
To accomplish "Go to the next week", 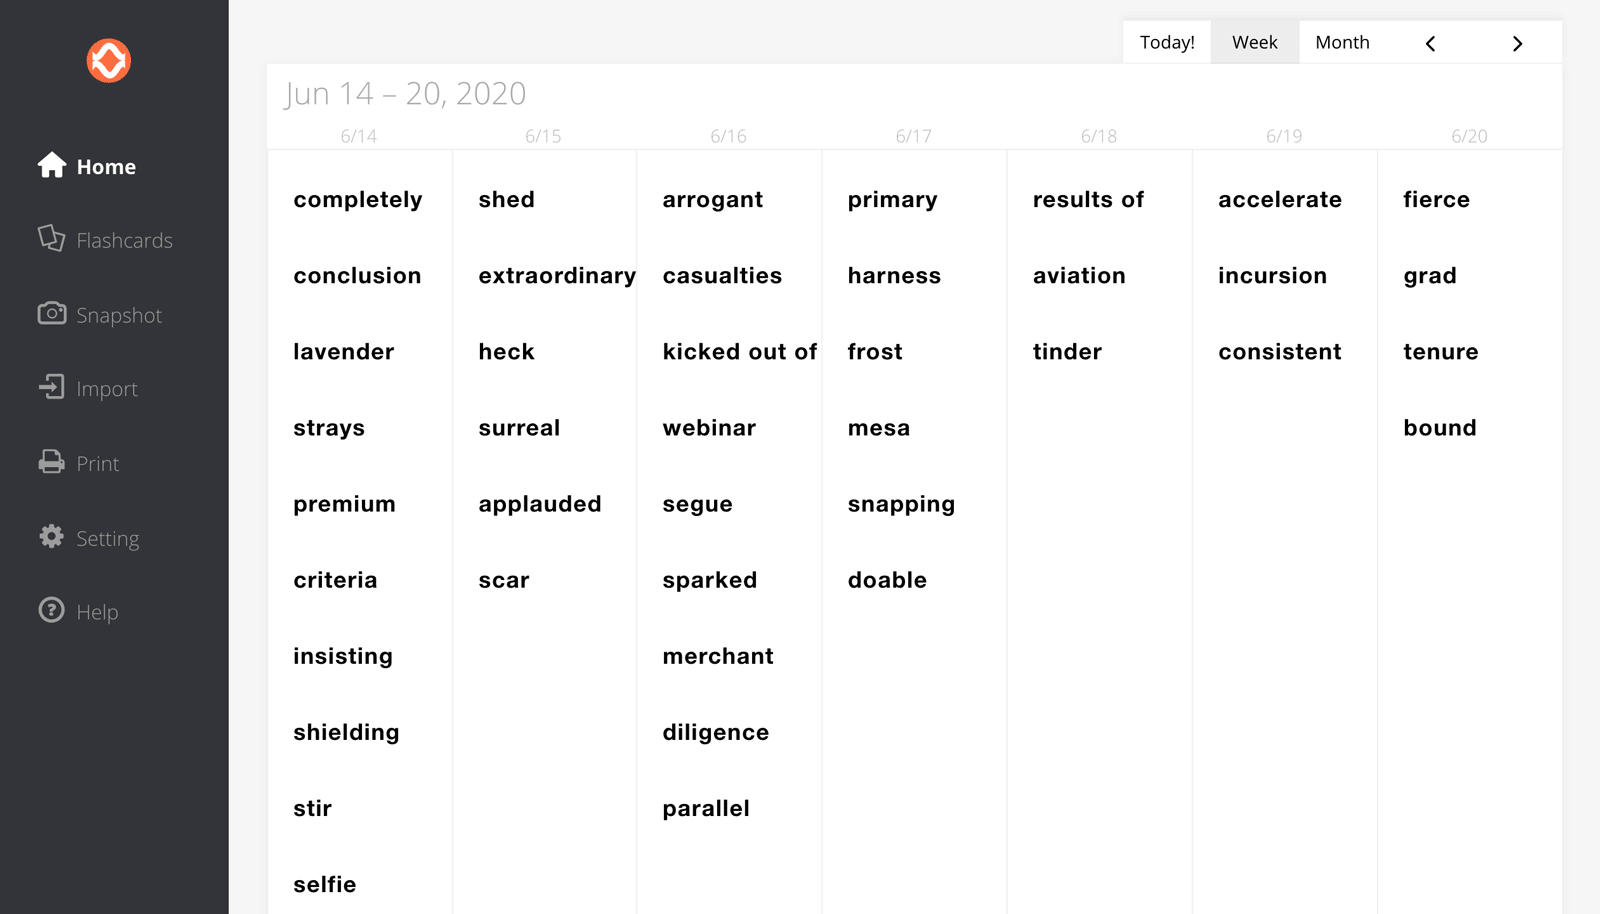I will [1517, 43].
